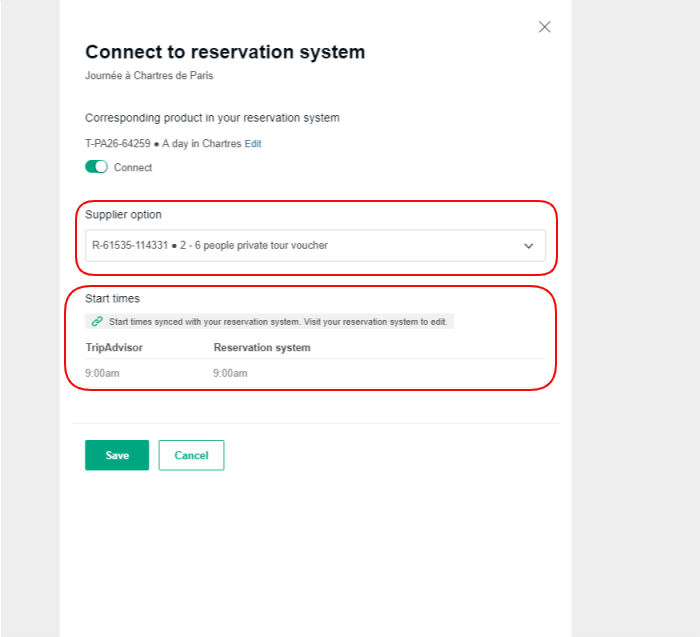Close the Connect to reservation system dialog
Screen dimensions: 700x637
pyautogui.click(x=544, y=27)
